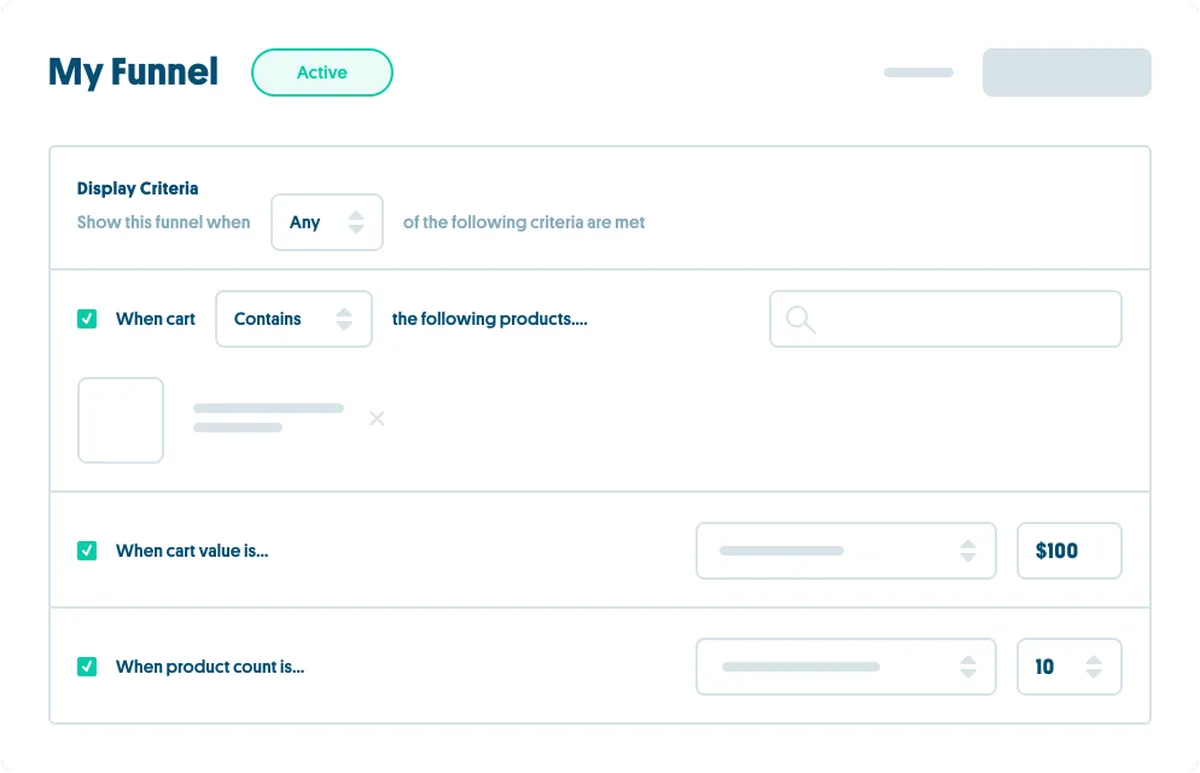Click the product search input field
The width and height of the screenshot is (1200, 773).
960,320
